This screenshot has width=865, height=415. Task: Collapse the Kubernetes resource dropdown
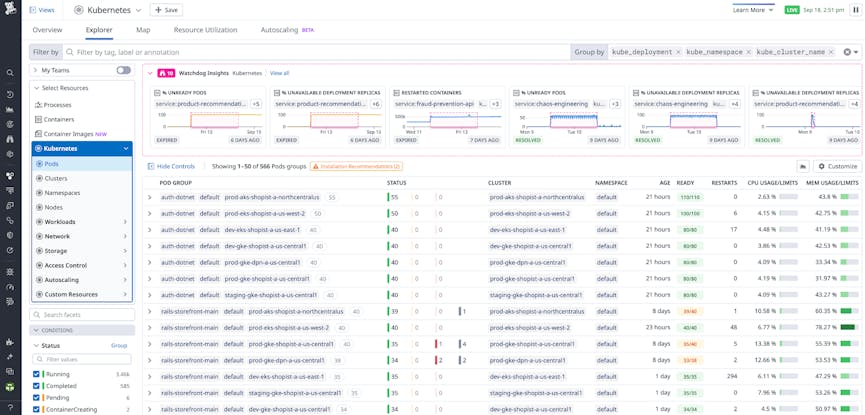pyautogui.click(x=126, y=148)
